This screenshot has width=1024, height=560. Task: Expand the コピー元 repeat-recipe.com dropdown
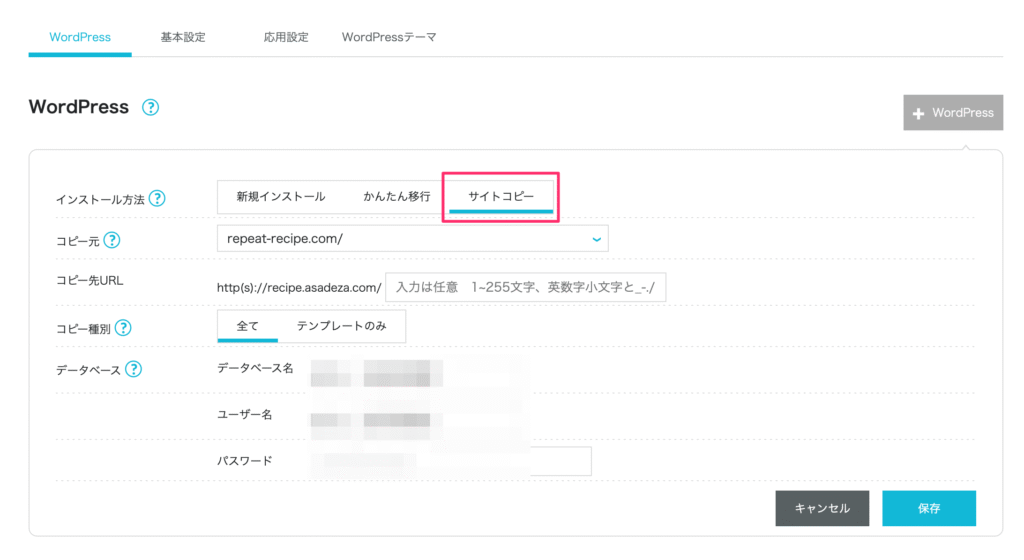412,239
